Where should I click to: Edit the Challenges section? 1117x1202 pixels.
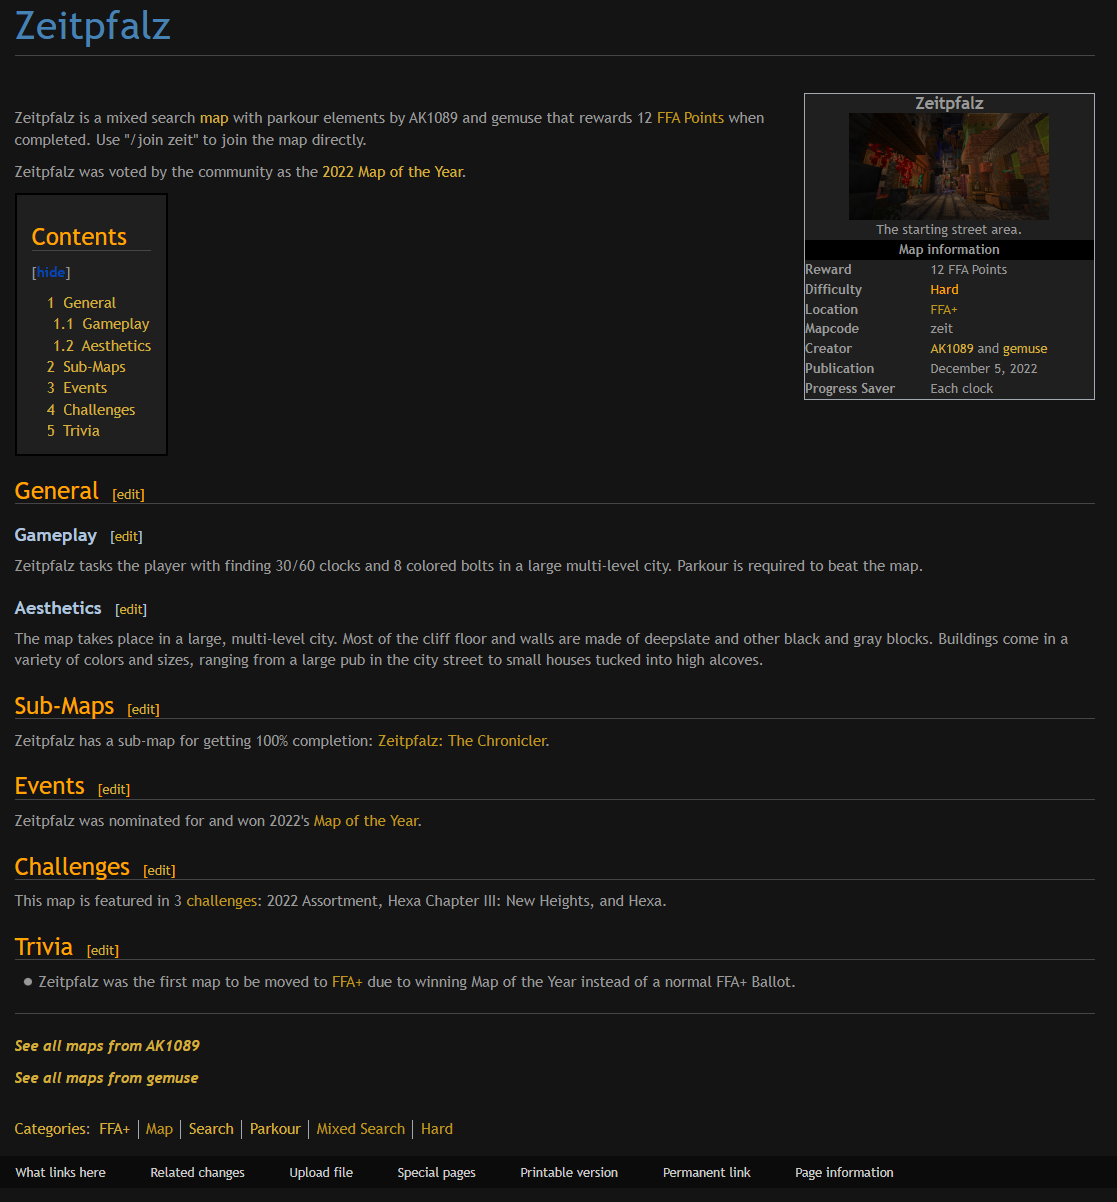click(x=159, y=870)
